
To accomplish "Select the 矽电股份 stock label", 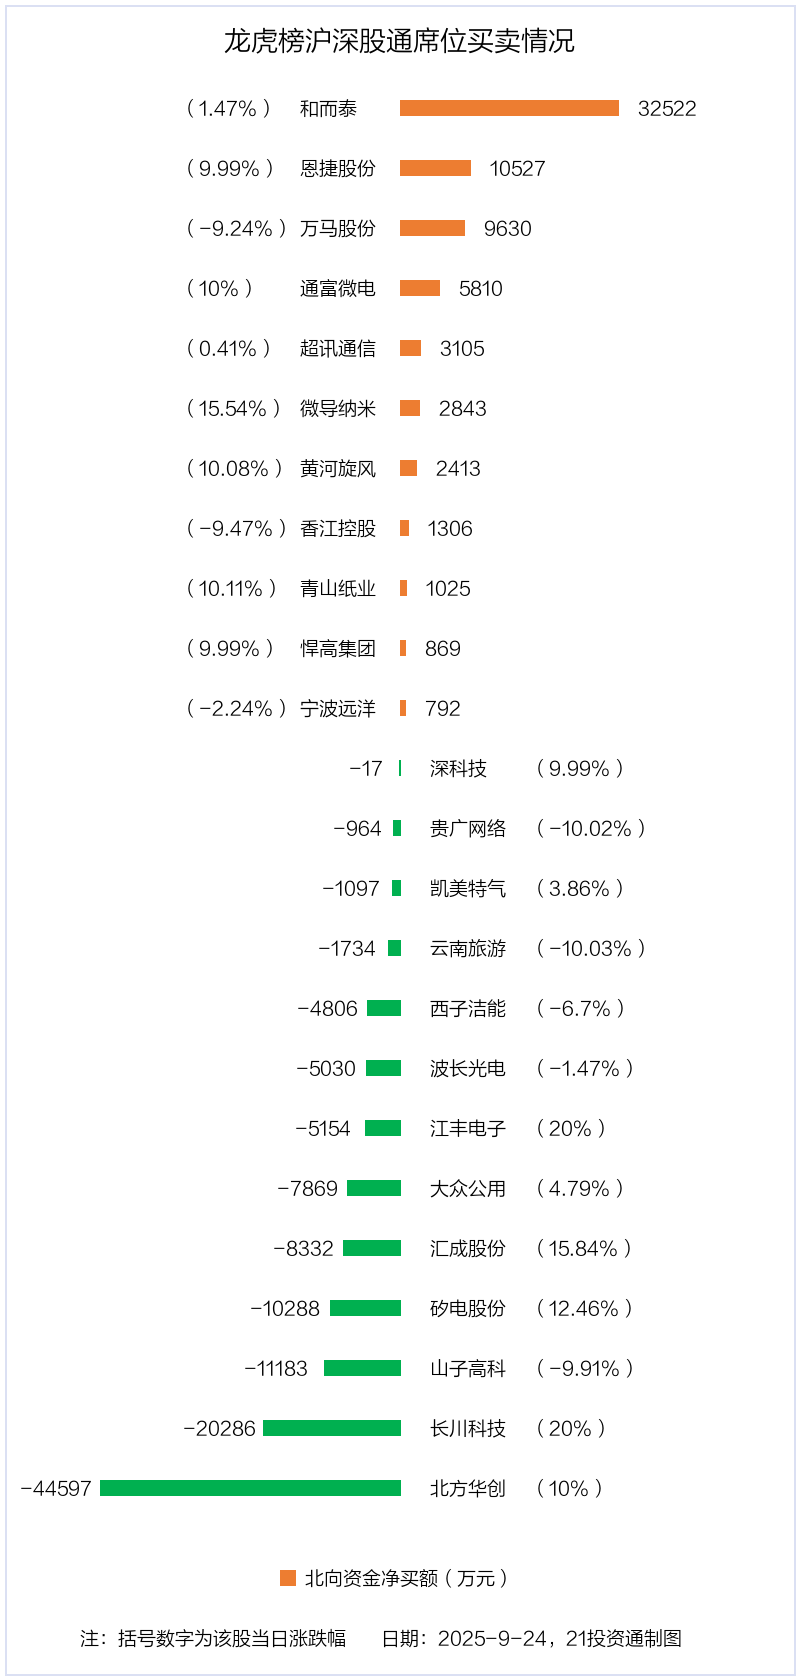I will click(x=468, y=1308).
